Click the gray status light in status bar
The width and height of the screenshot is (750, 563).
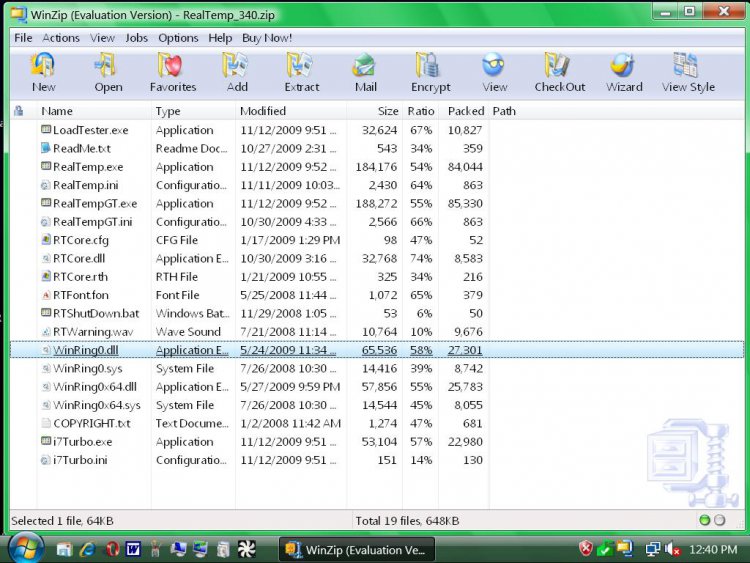click(719, 520)
